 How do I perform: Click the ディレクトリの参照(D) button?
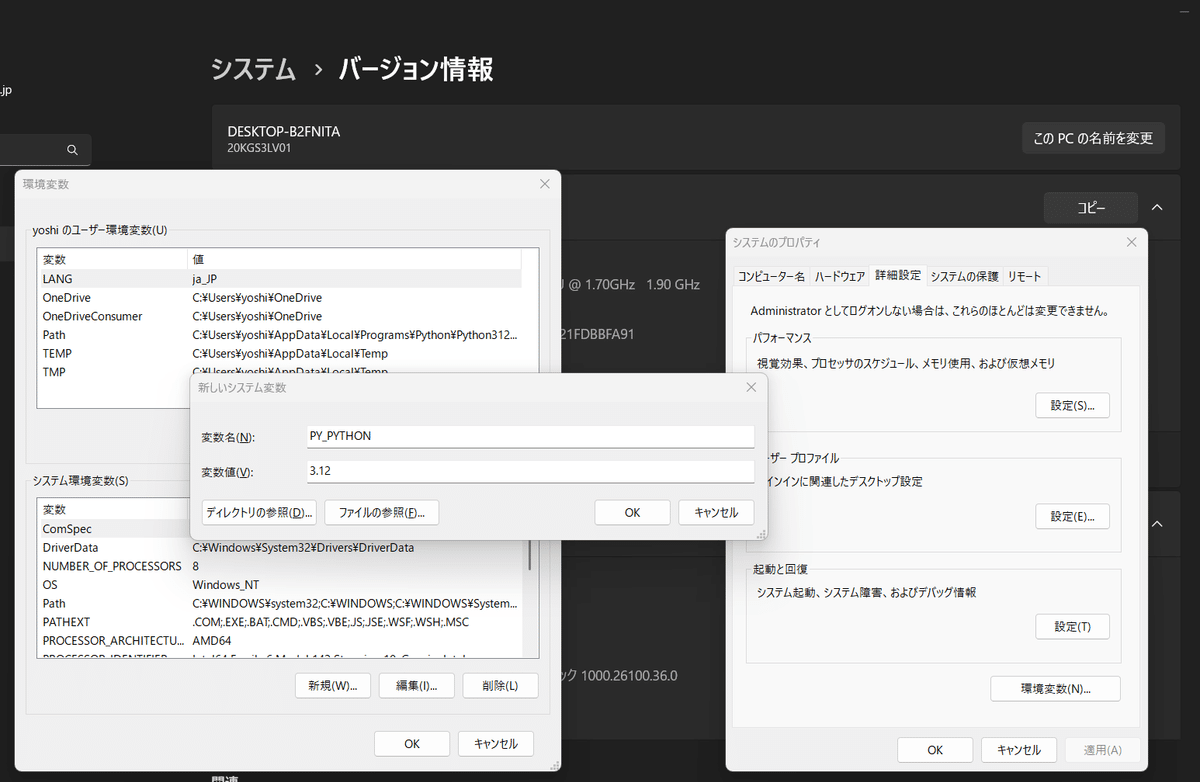tap(259, 511)
